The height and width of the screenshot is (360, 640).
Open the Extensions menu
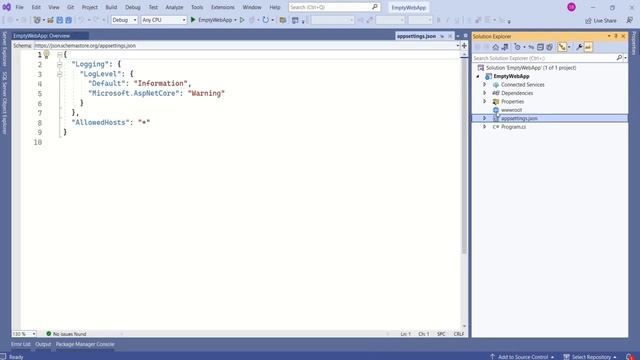(223, 7)
